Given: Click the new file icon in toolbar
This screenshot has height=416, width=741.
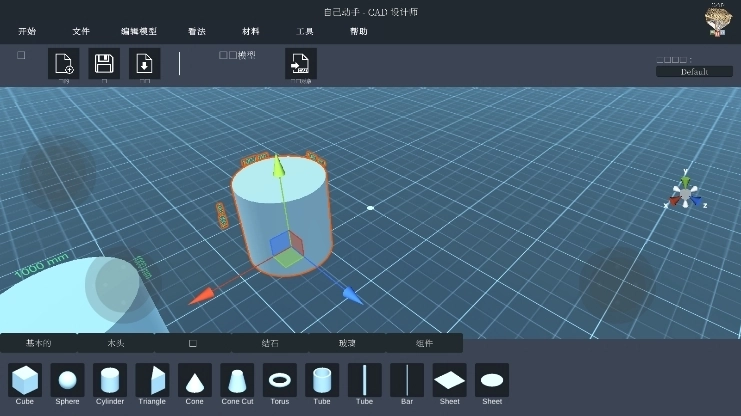Looking at the screenshot, I should (64, 64).
